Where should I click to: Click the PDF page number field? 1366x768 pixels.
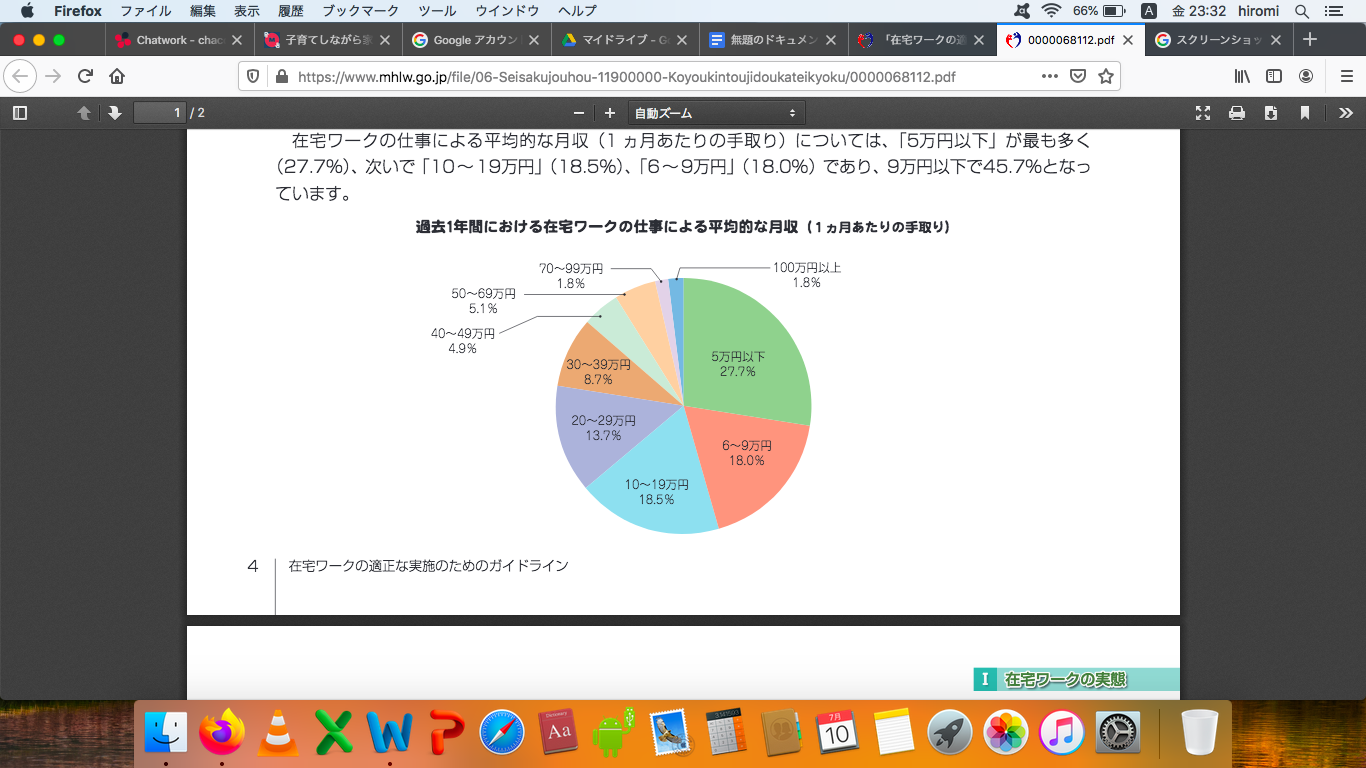[161, 113]
